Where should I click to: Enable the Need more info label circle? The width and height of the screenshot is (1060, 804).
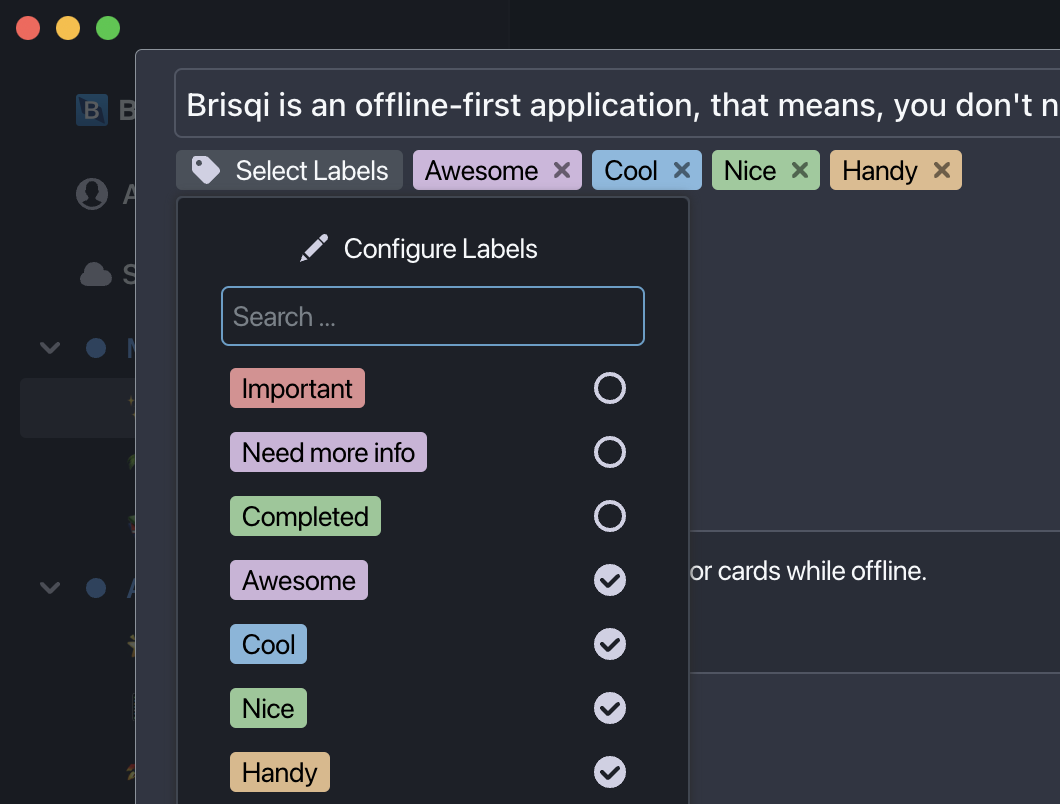[610, 452]
